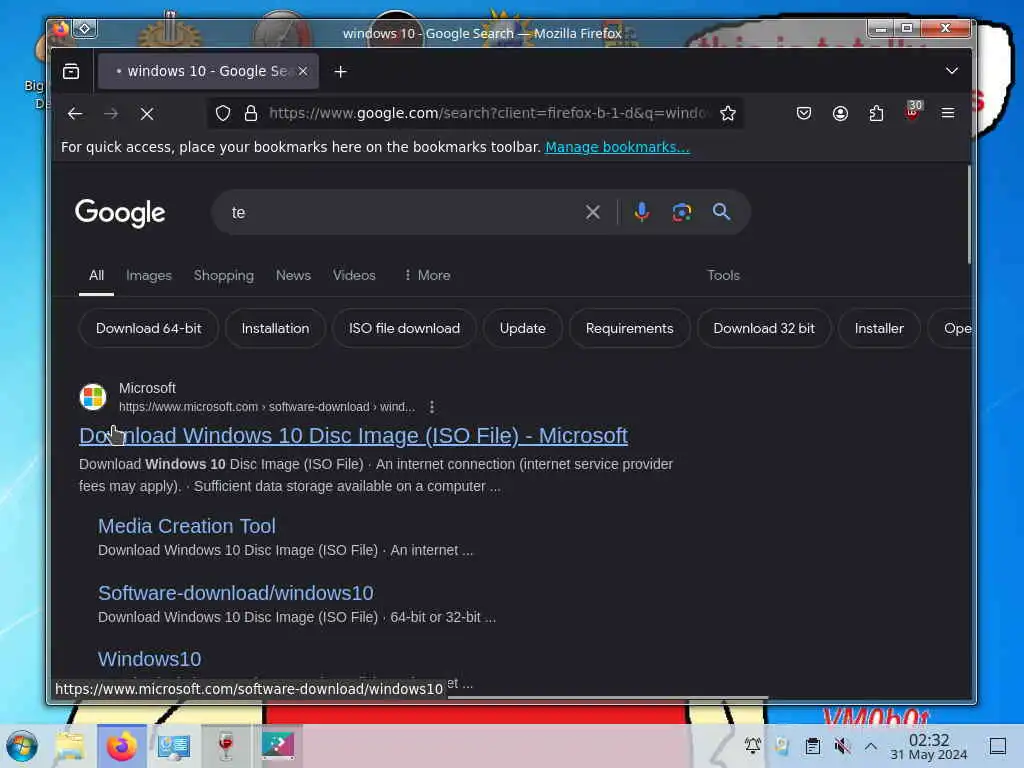Open the wine glass taskbar icon

(225, 746)
